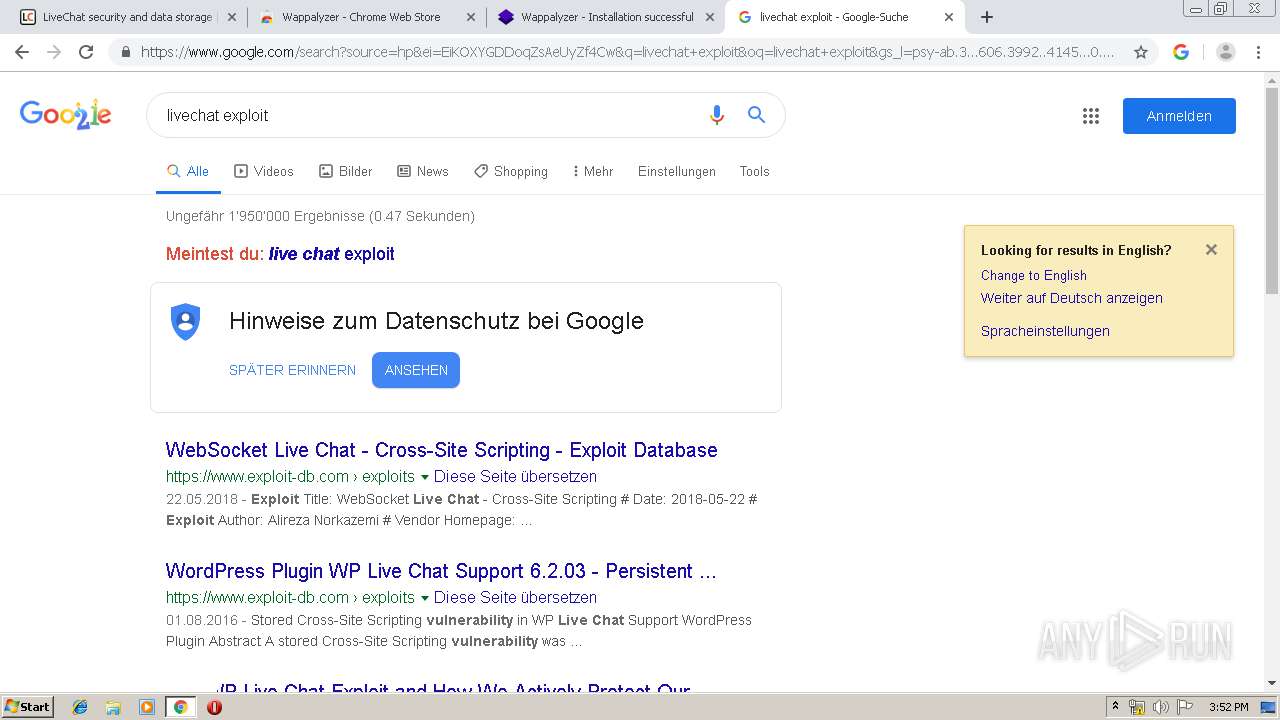Launch Internet Explorer from taskbar
The height and width of the screenshot is (720, 1280).
(x=80, y=707)
